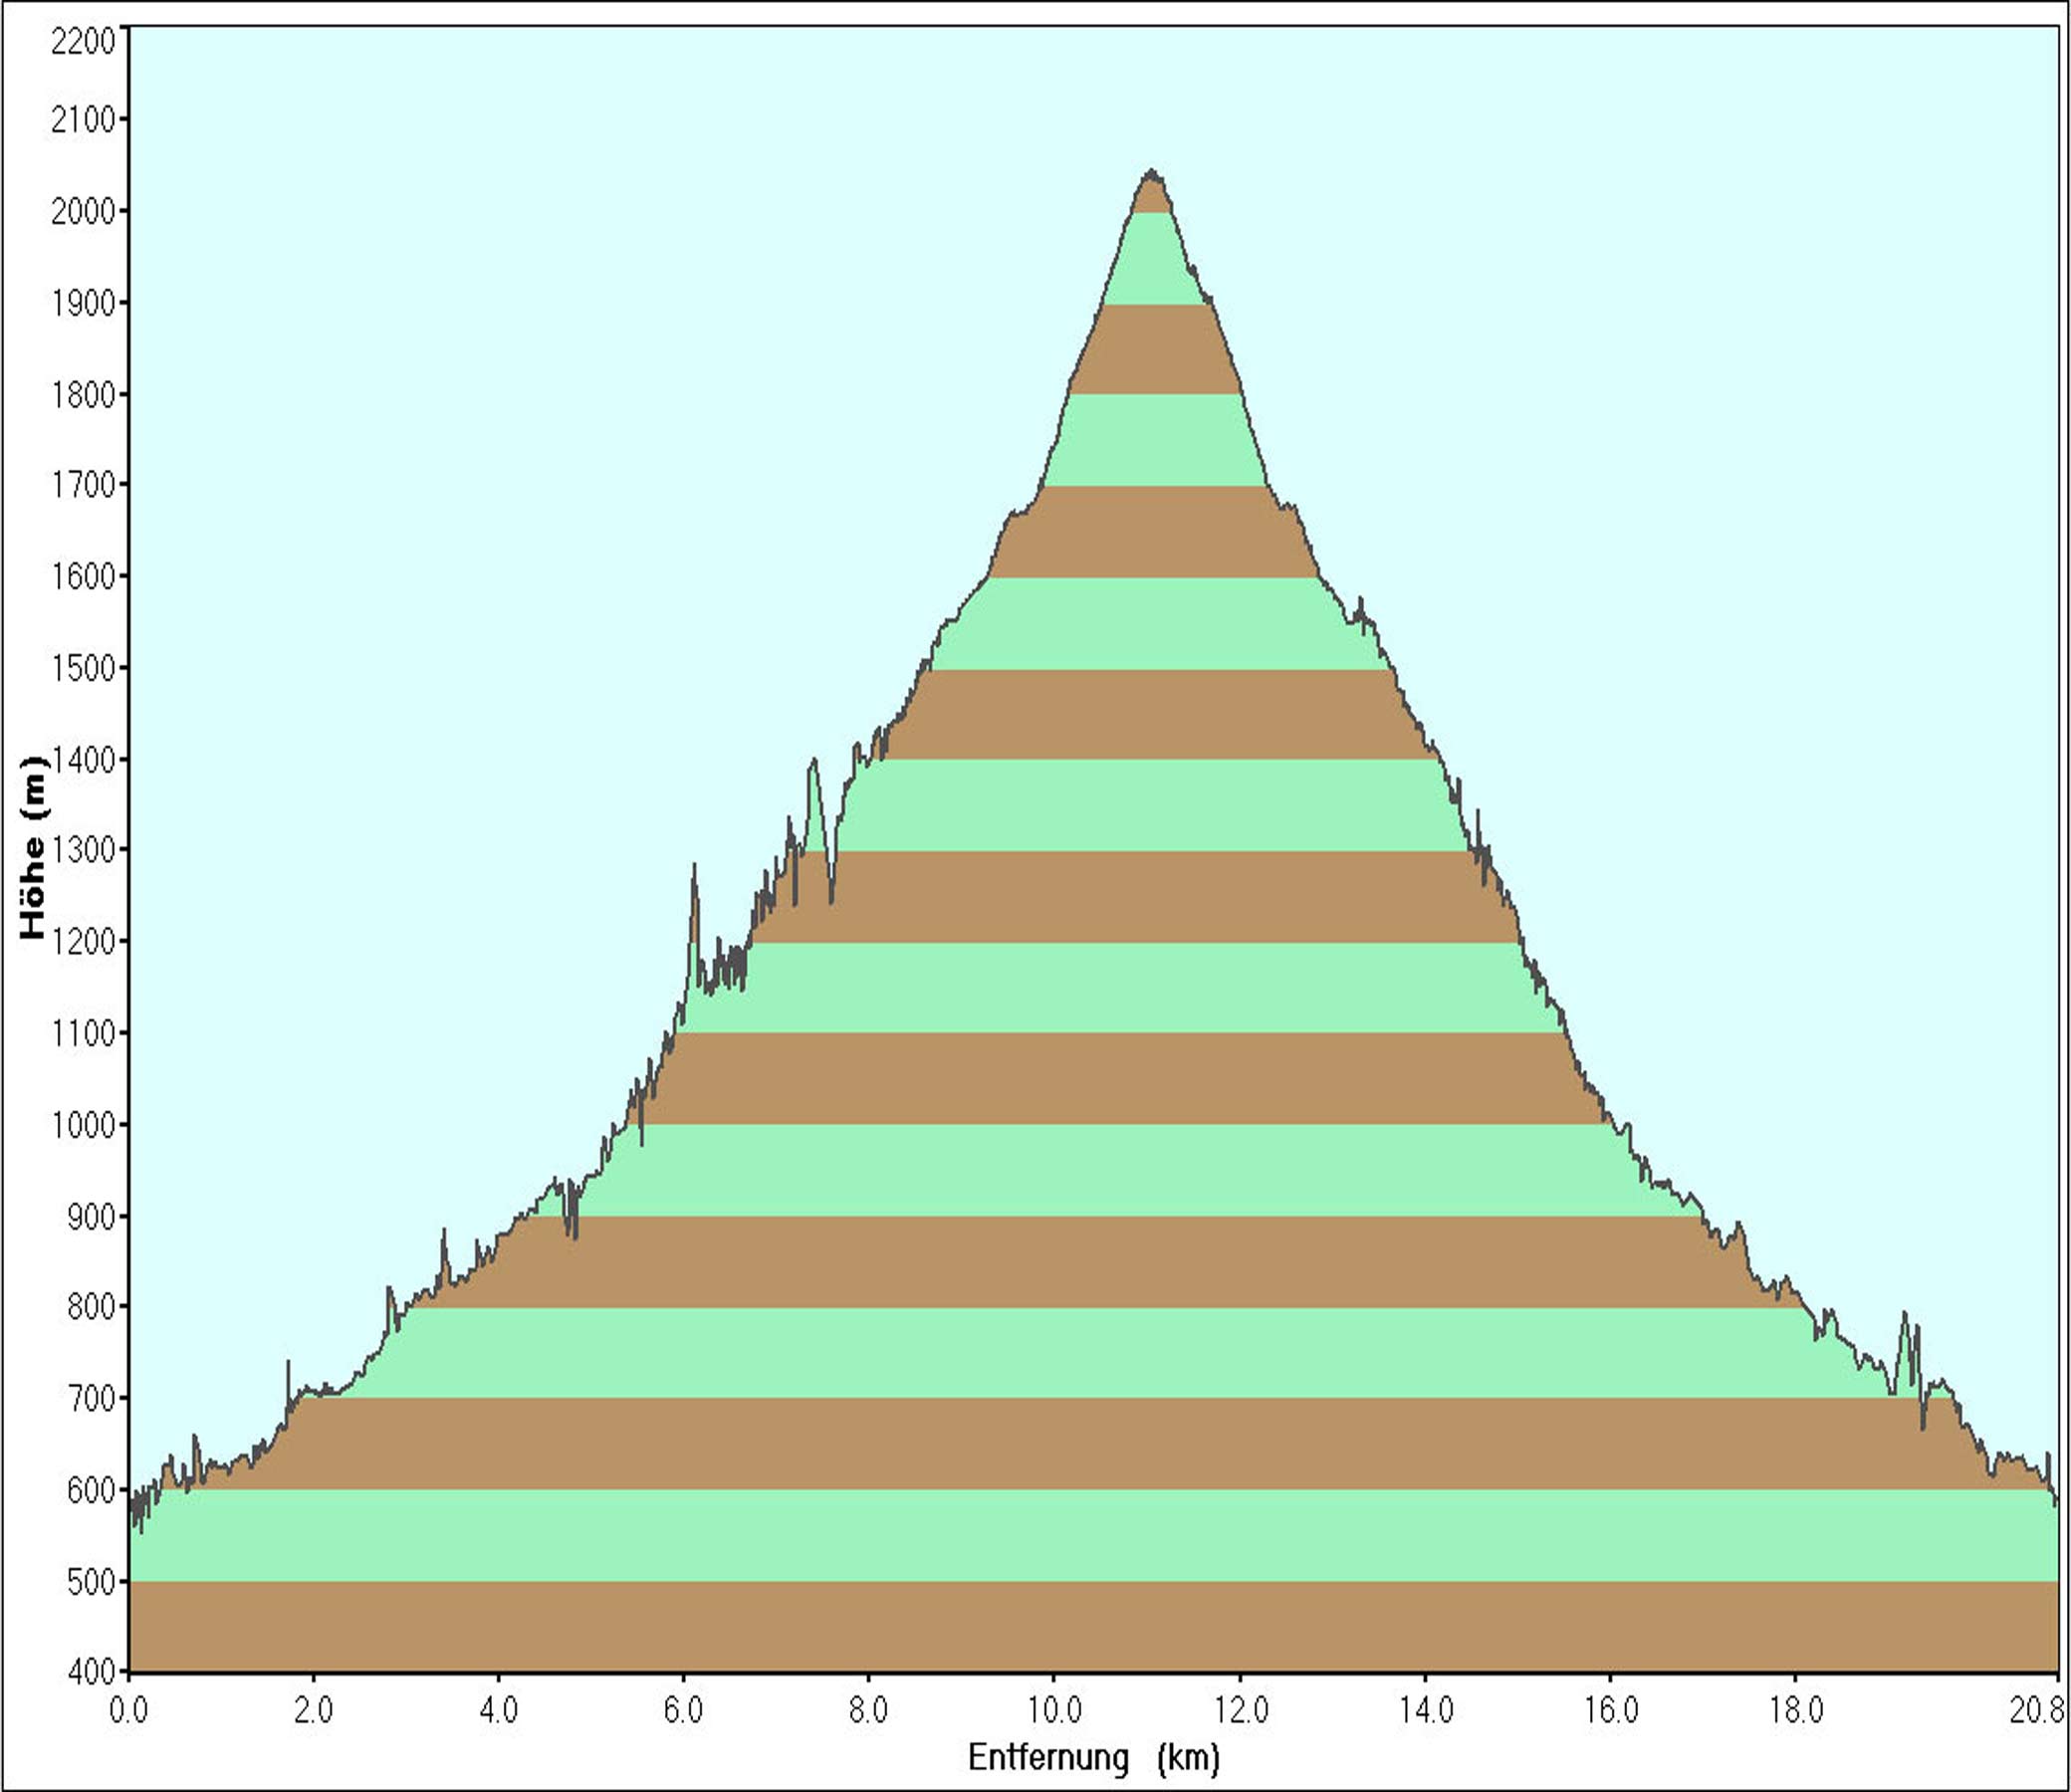Click the 20.8 km end distance label

[2037, 1711]
